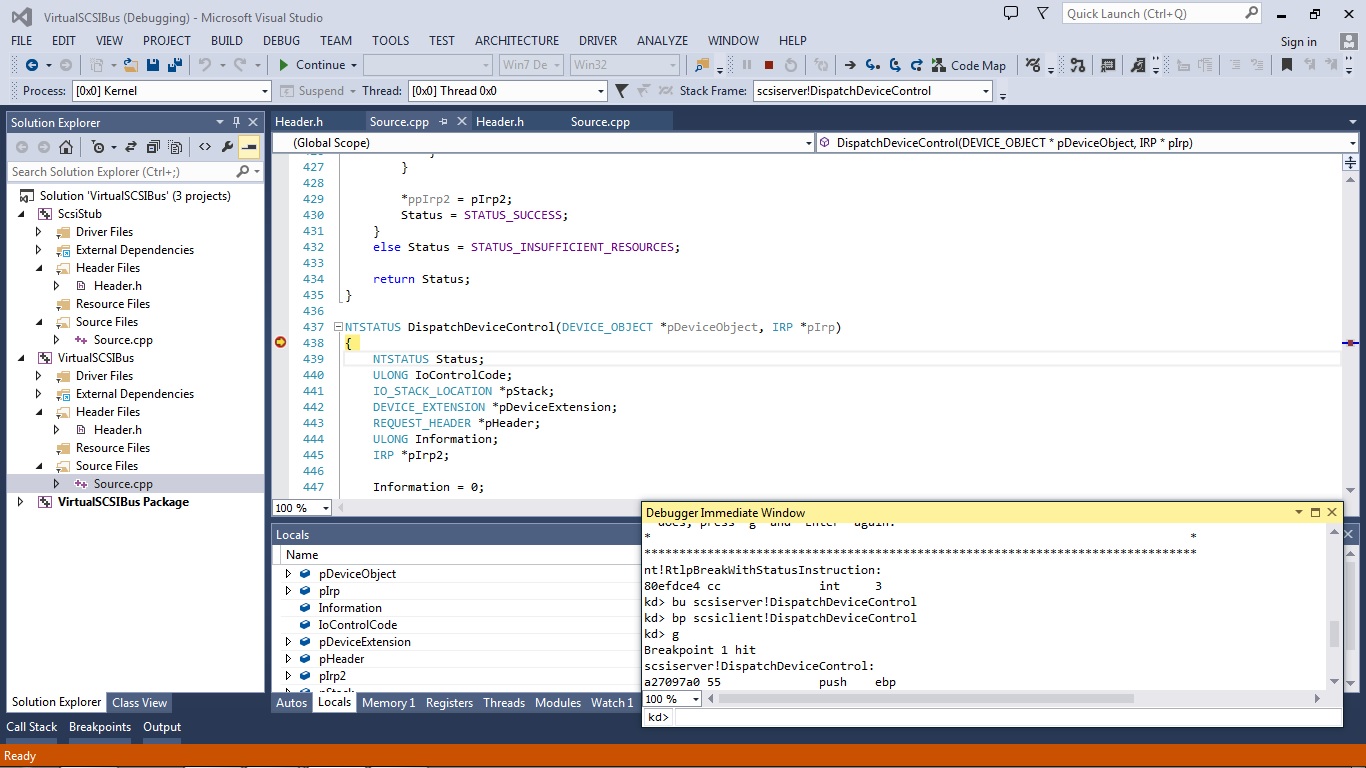Screen dimensions: 1366x768
Task: Close the active Source.cpp editor tab
Action: pyautogui.click(x=461, y=121)
